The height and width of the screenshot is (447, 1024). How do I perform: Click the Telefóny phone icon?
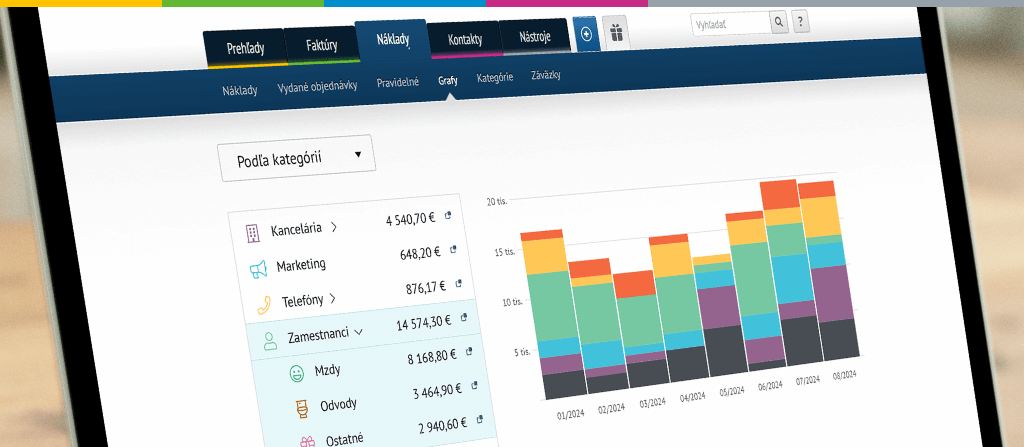click(x=264, y=305)
